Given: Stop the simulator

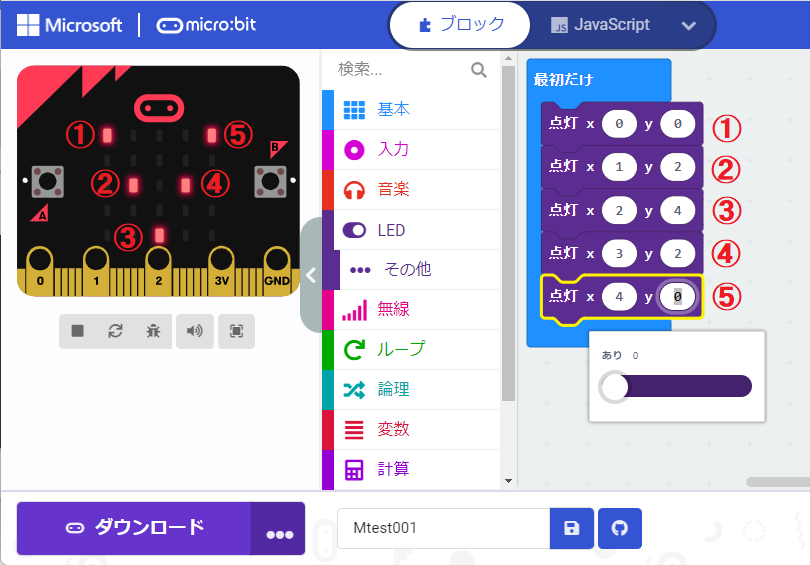Looking at the screenshot, I should coord(77,331).
